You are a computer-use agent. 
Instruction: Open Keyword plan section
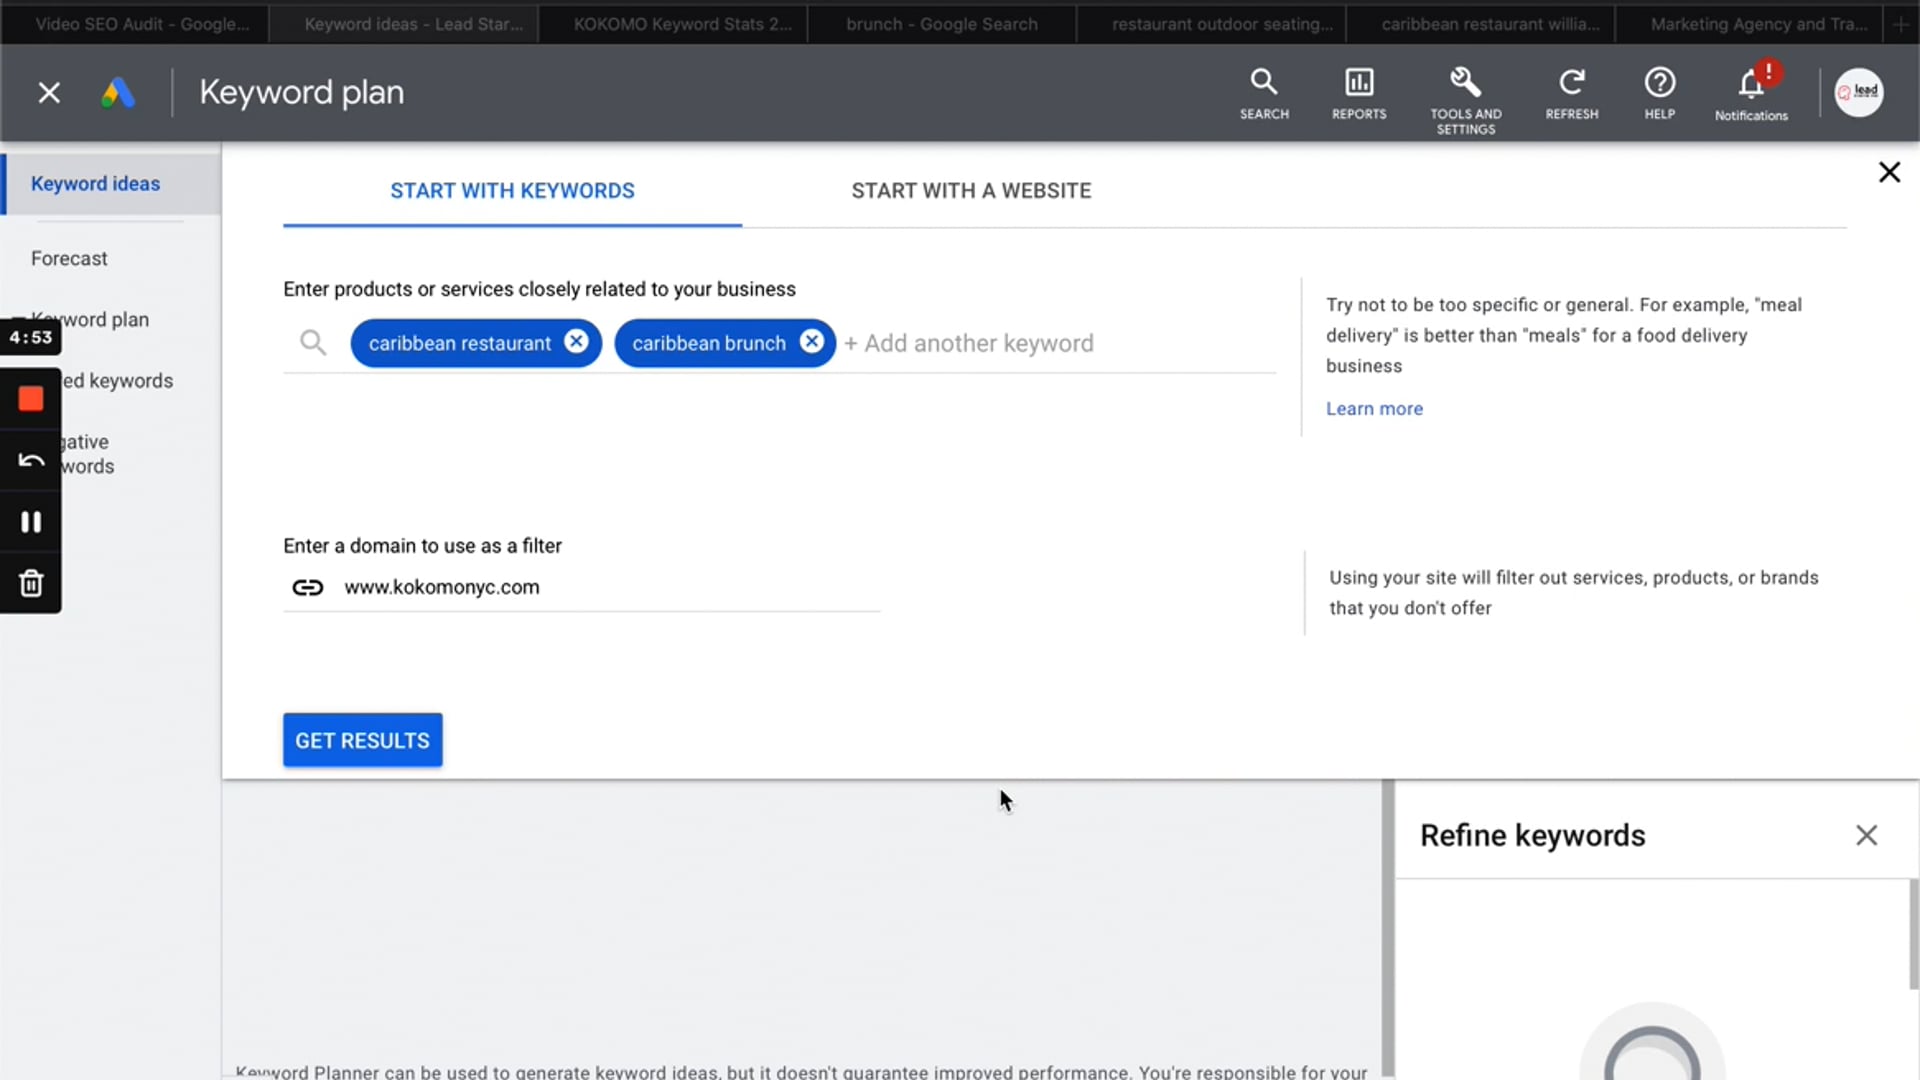coord(90,318)
